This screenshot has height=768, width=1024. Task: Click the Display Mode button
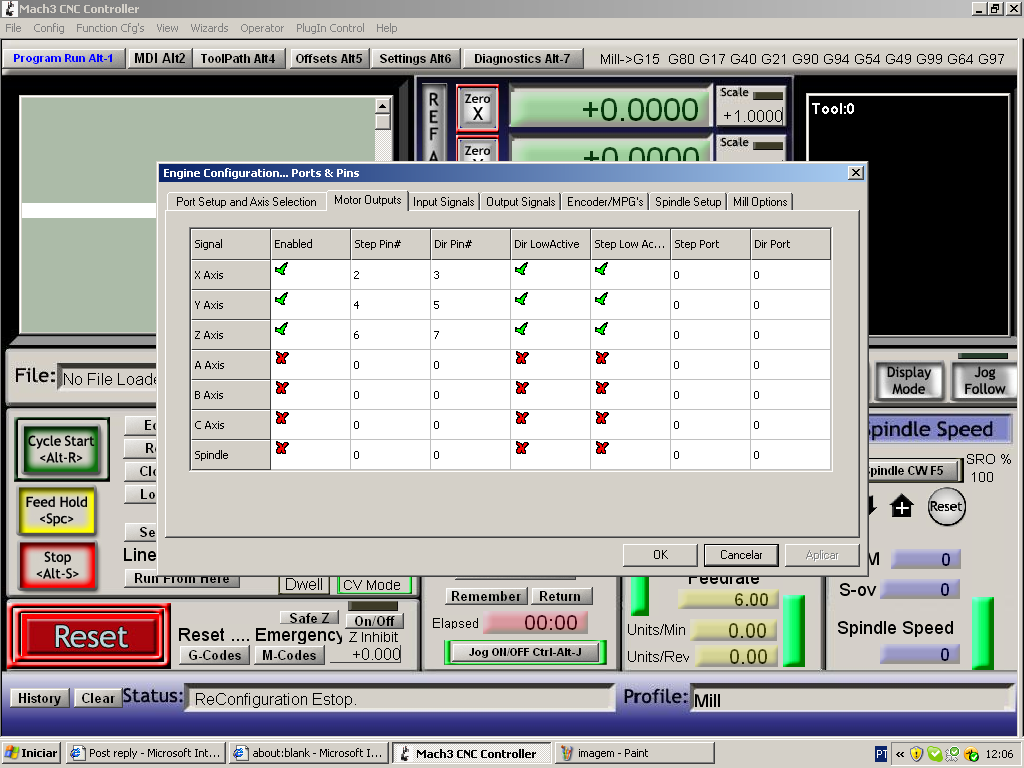tap(908, 380)
